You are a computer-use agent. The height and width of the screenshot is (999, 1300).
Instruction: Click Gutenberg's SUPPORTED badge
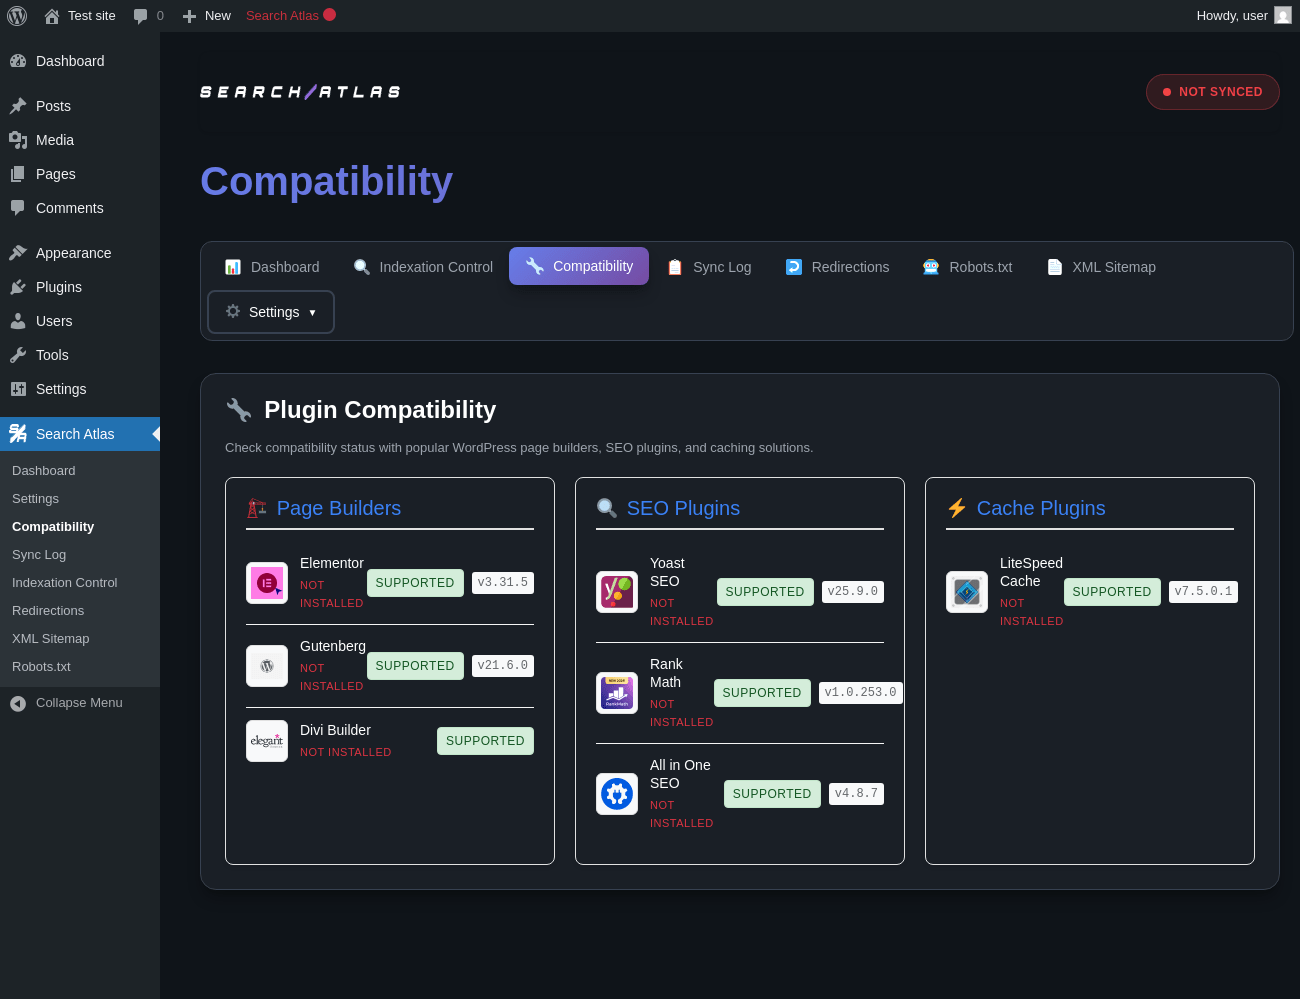coord(415,666)
